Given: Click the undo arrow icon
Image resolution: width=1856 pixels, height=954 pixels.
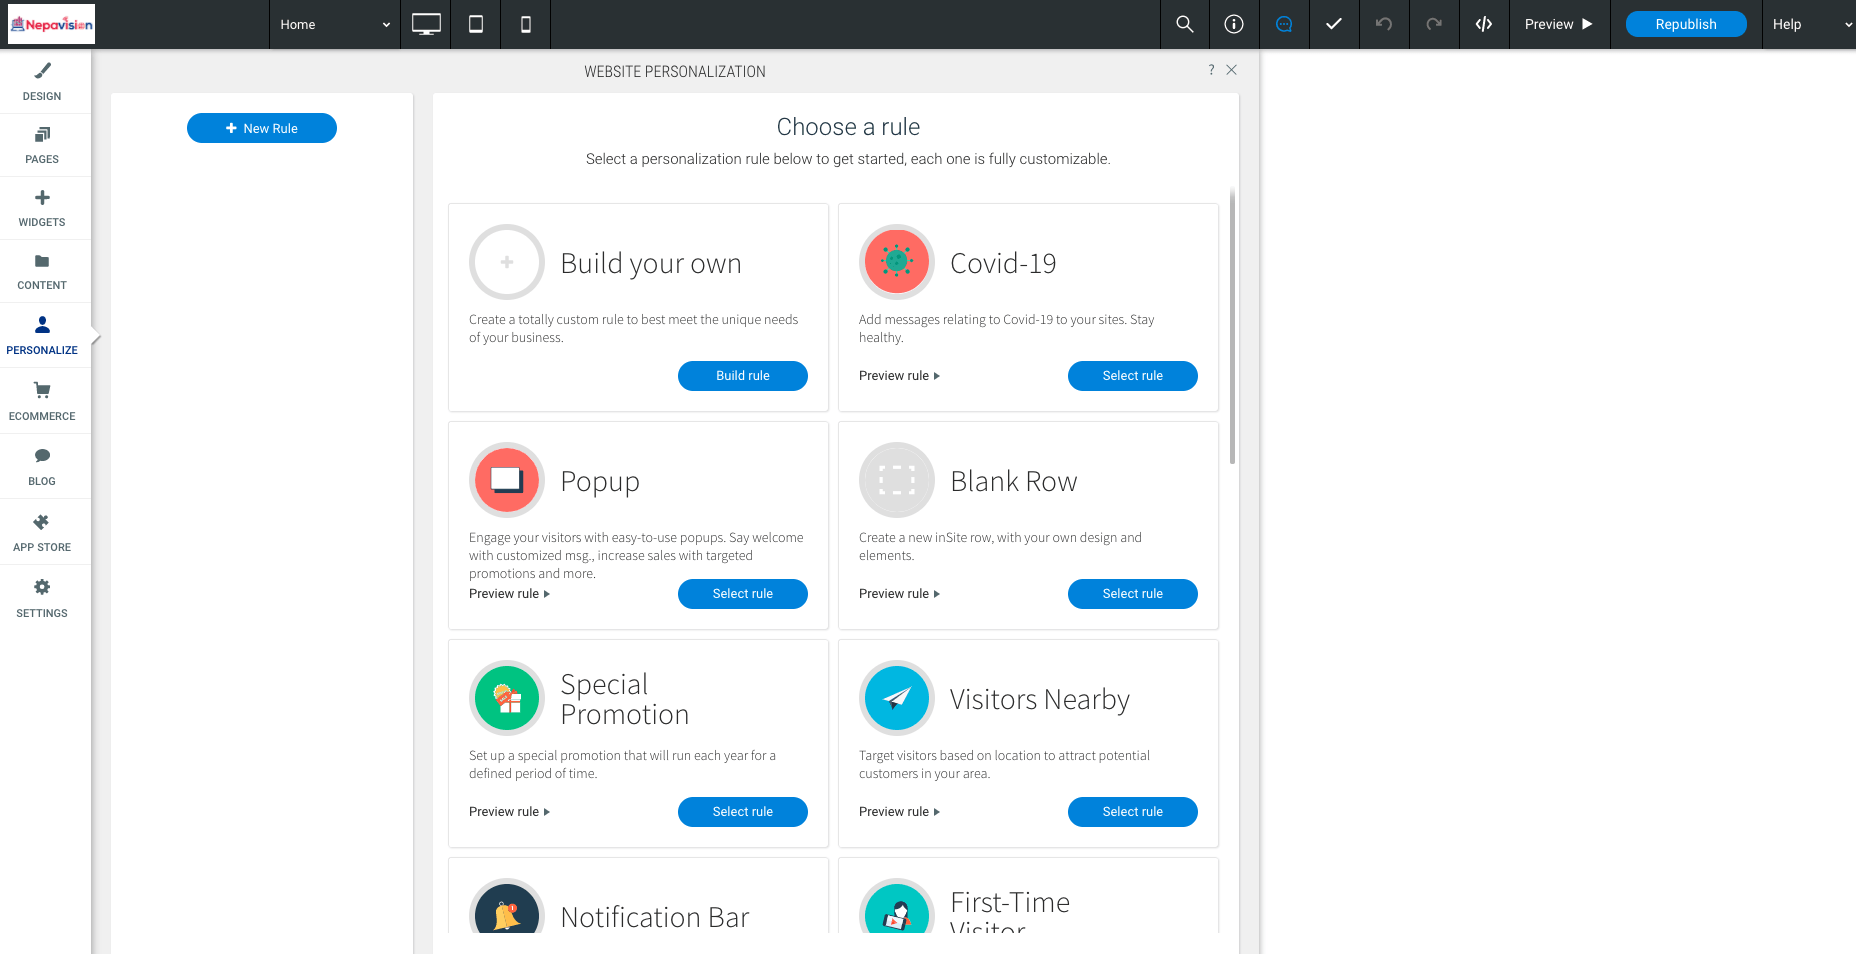Looking at the screenshot, I should (x=1384, y=24).
